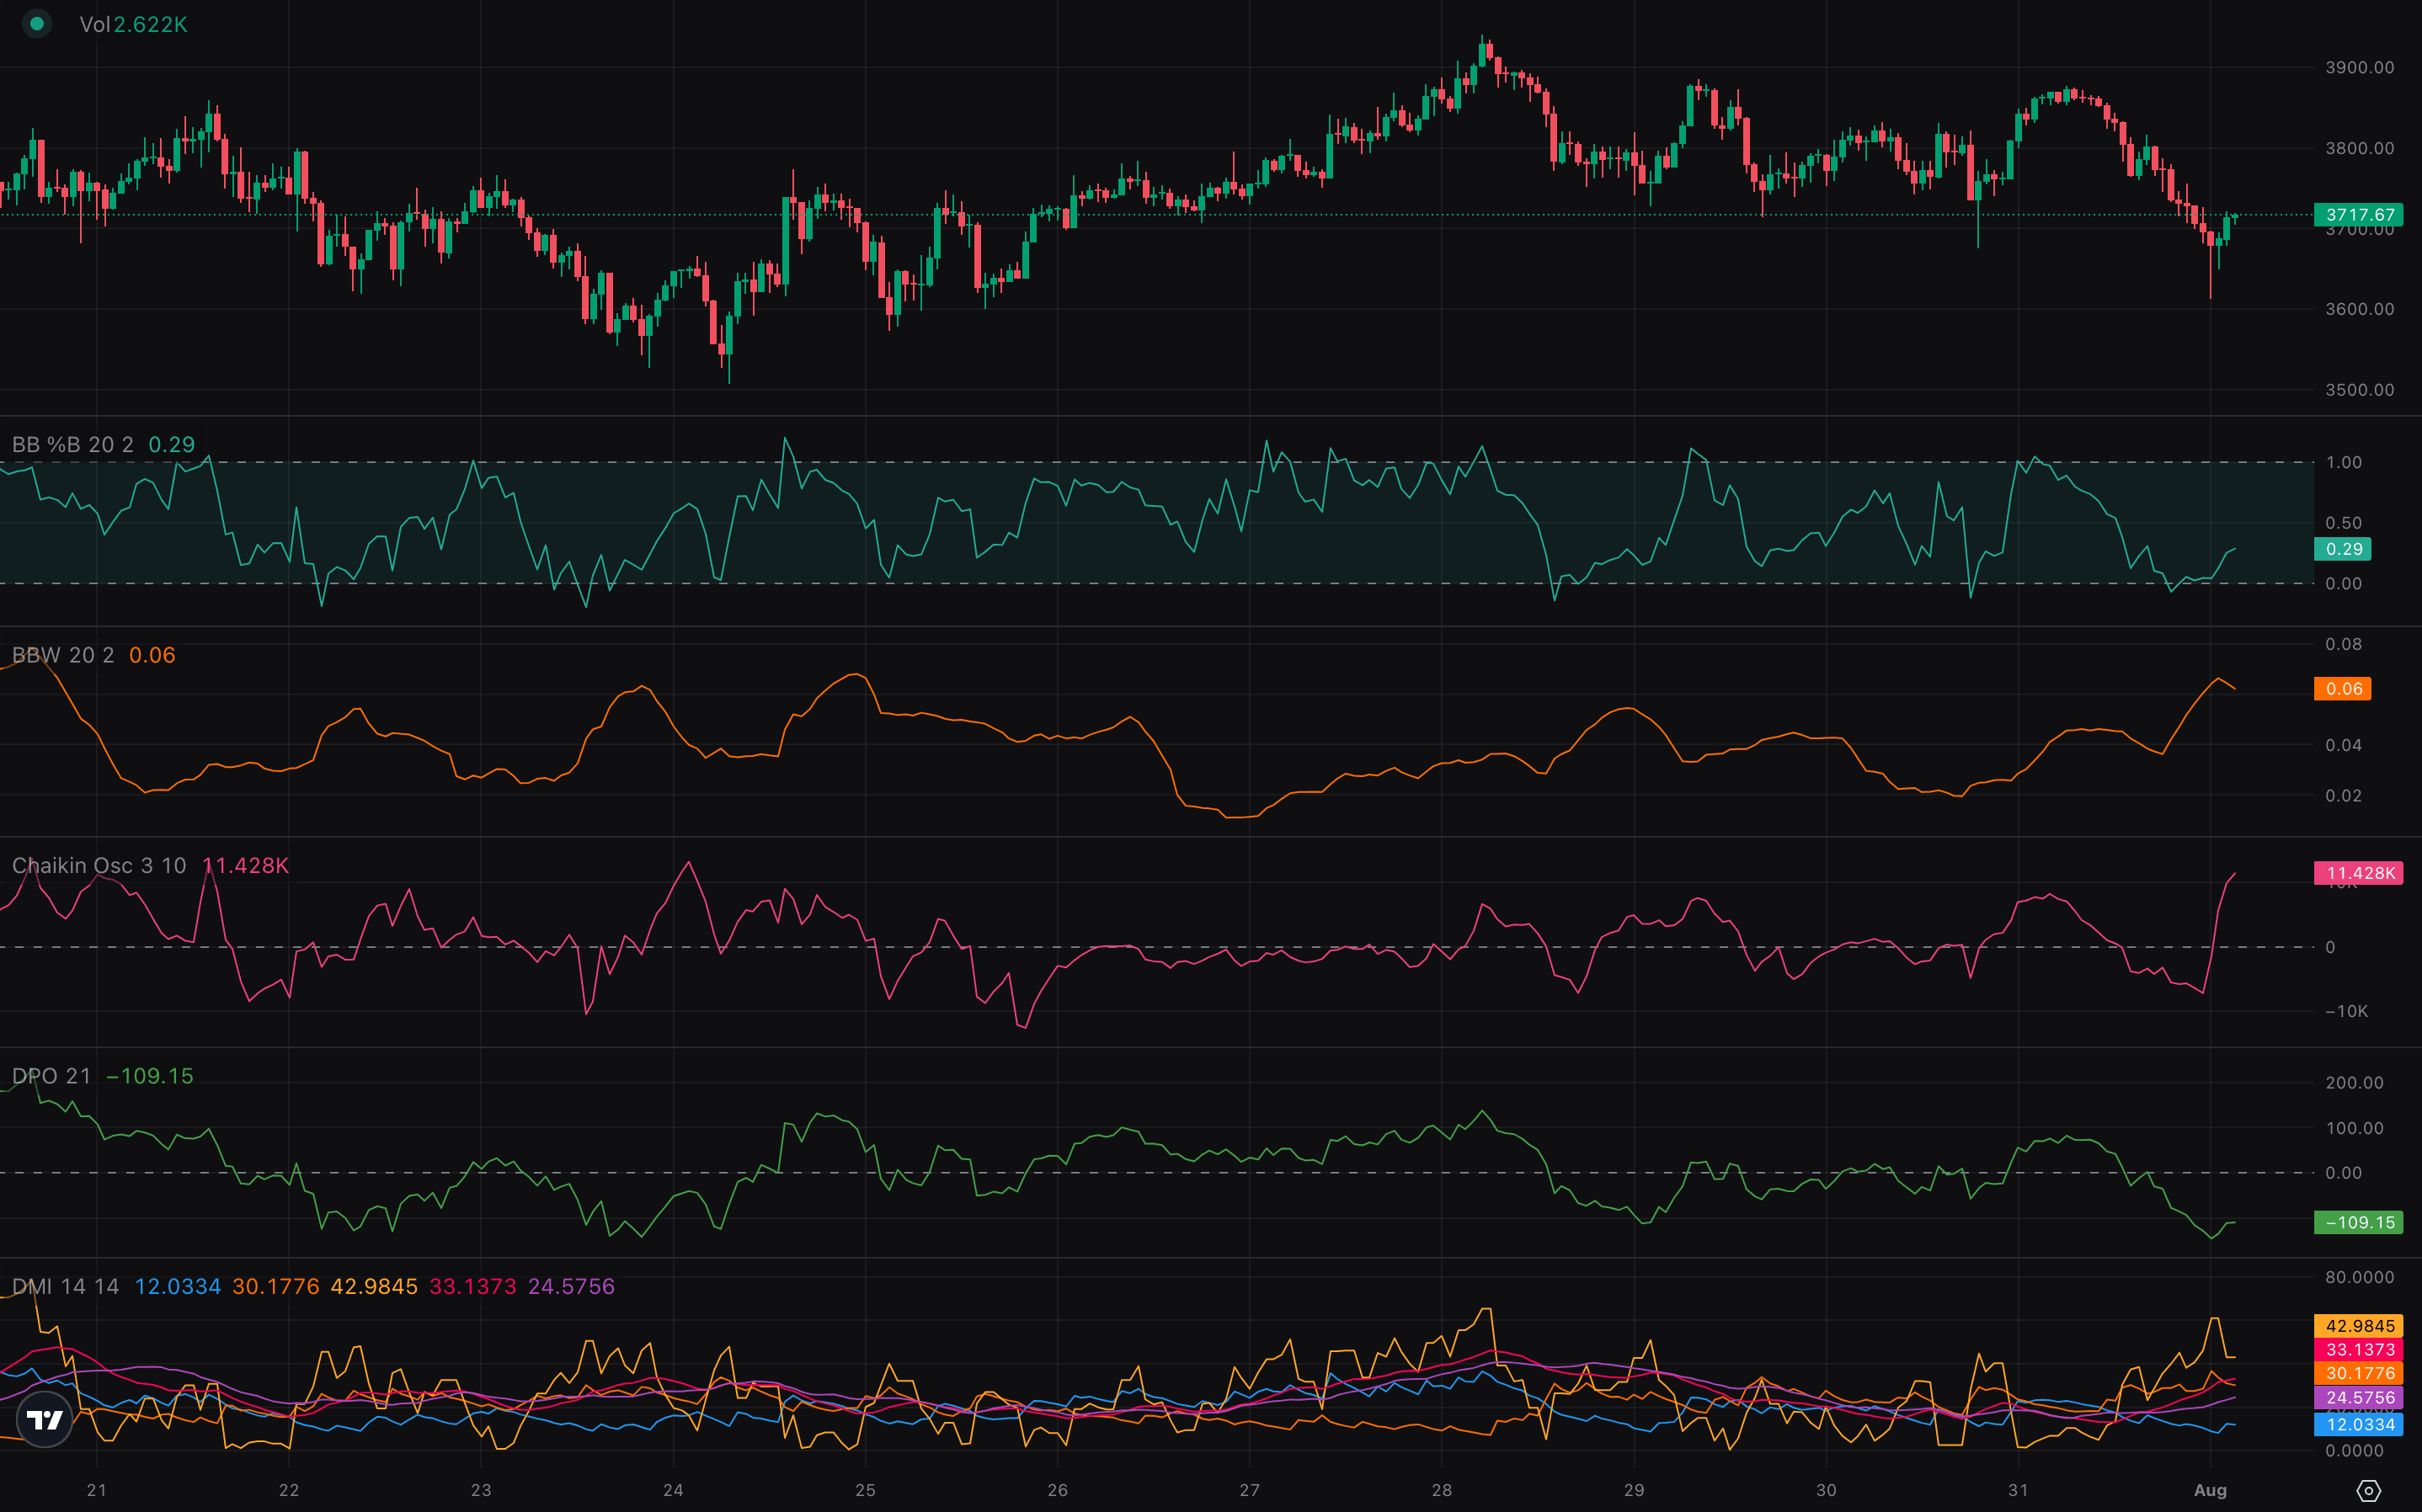Click the green -109.15 DPO value tag

[2359, 1222]
